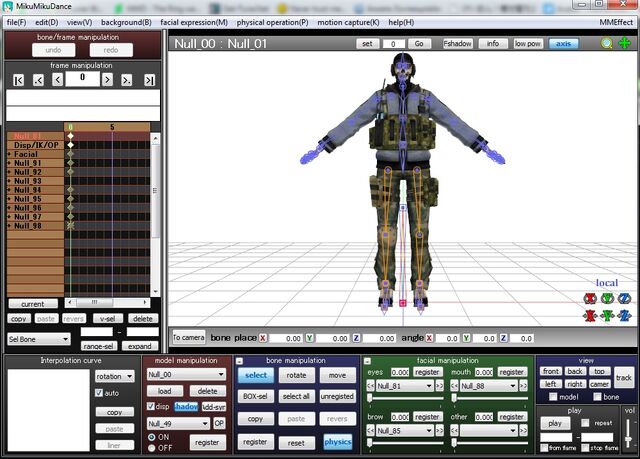Viewport: 640px width, 459px height.
Task: Open the file(F) menu
Action: click(x=17, y=22)
